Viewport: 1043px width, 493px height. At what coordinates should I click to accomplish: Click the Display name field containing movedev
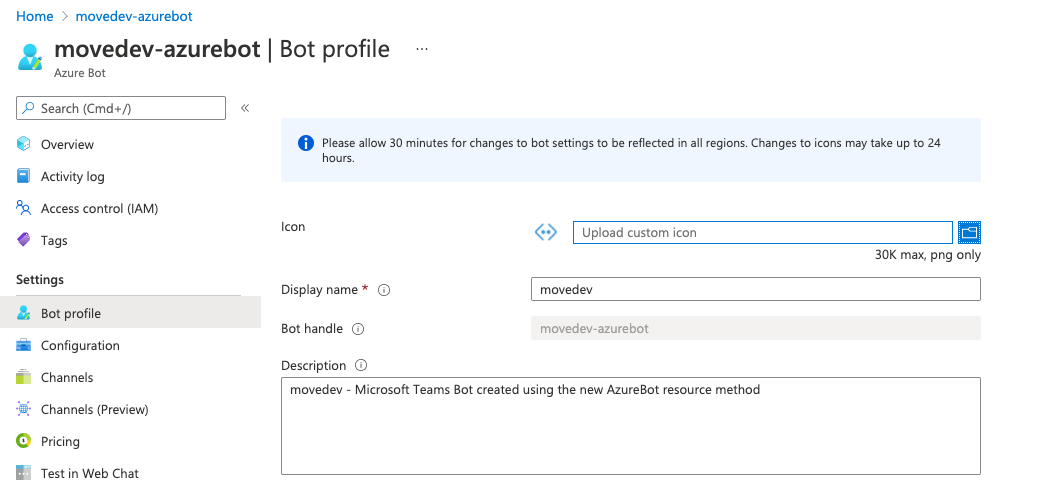coord(756,289)
